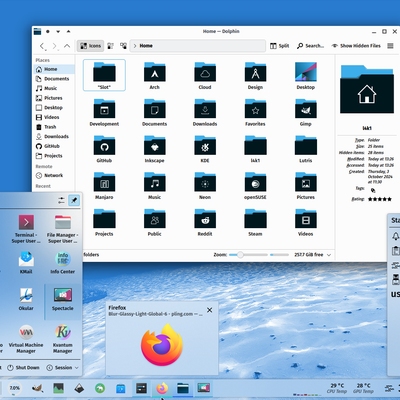Open the Neon folder
Image resolution: width=400 pixels, height=400 pixels.
205,186
